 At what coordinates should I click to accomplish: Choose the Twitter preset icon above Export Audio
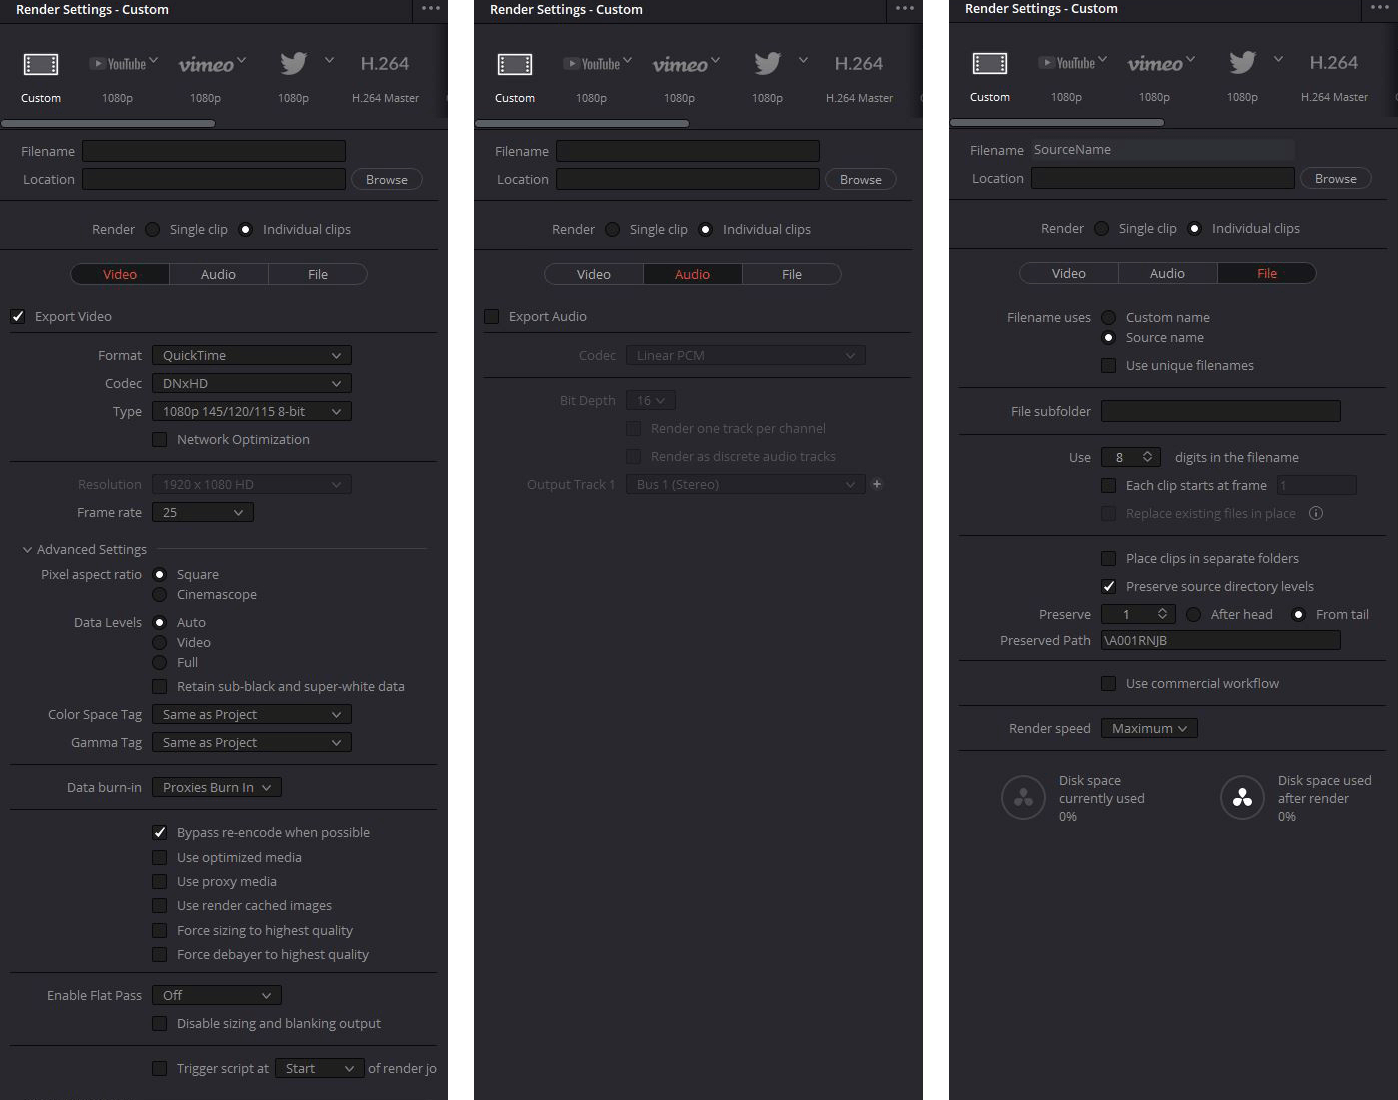pos(768,64)
